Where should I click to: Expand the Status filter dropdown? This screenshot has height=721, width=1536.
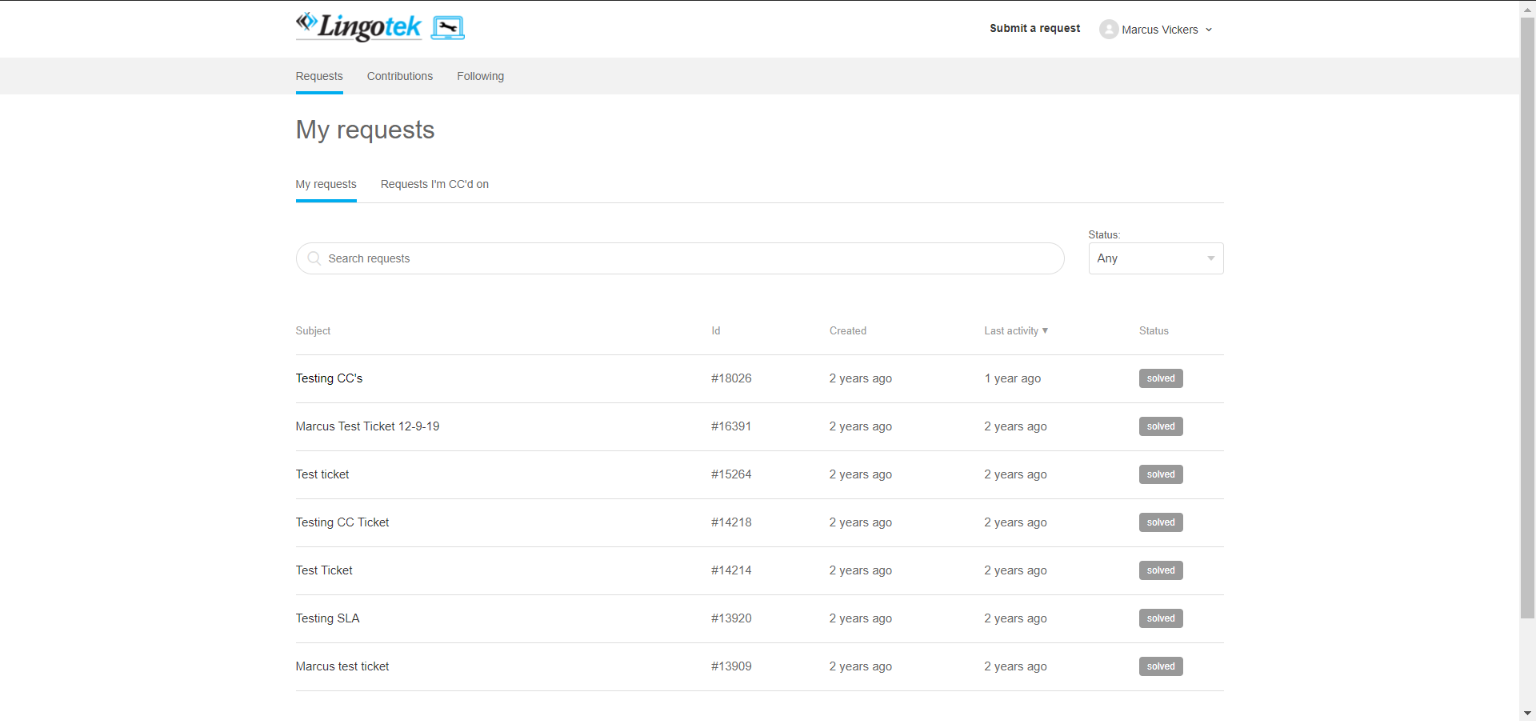click(x=1155, y=258)
